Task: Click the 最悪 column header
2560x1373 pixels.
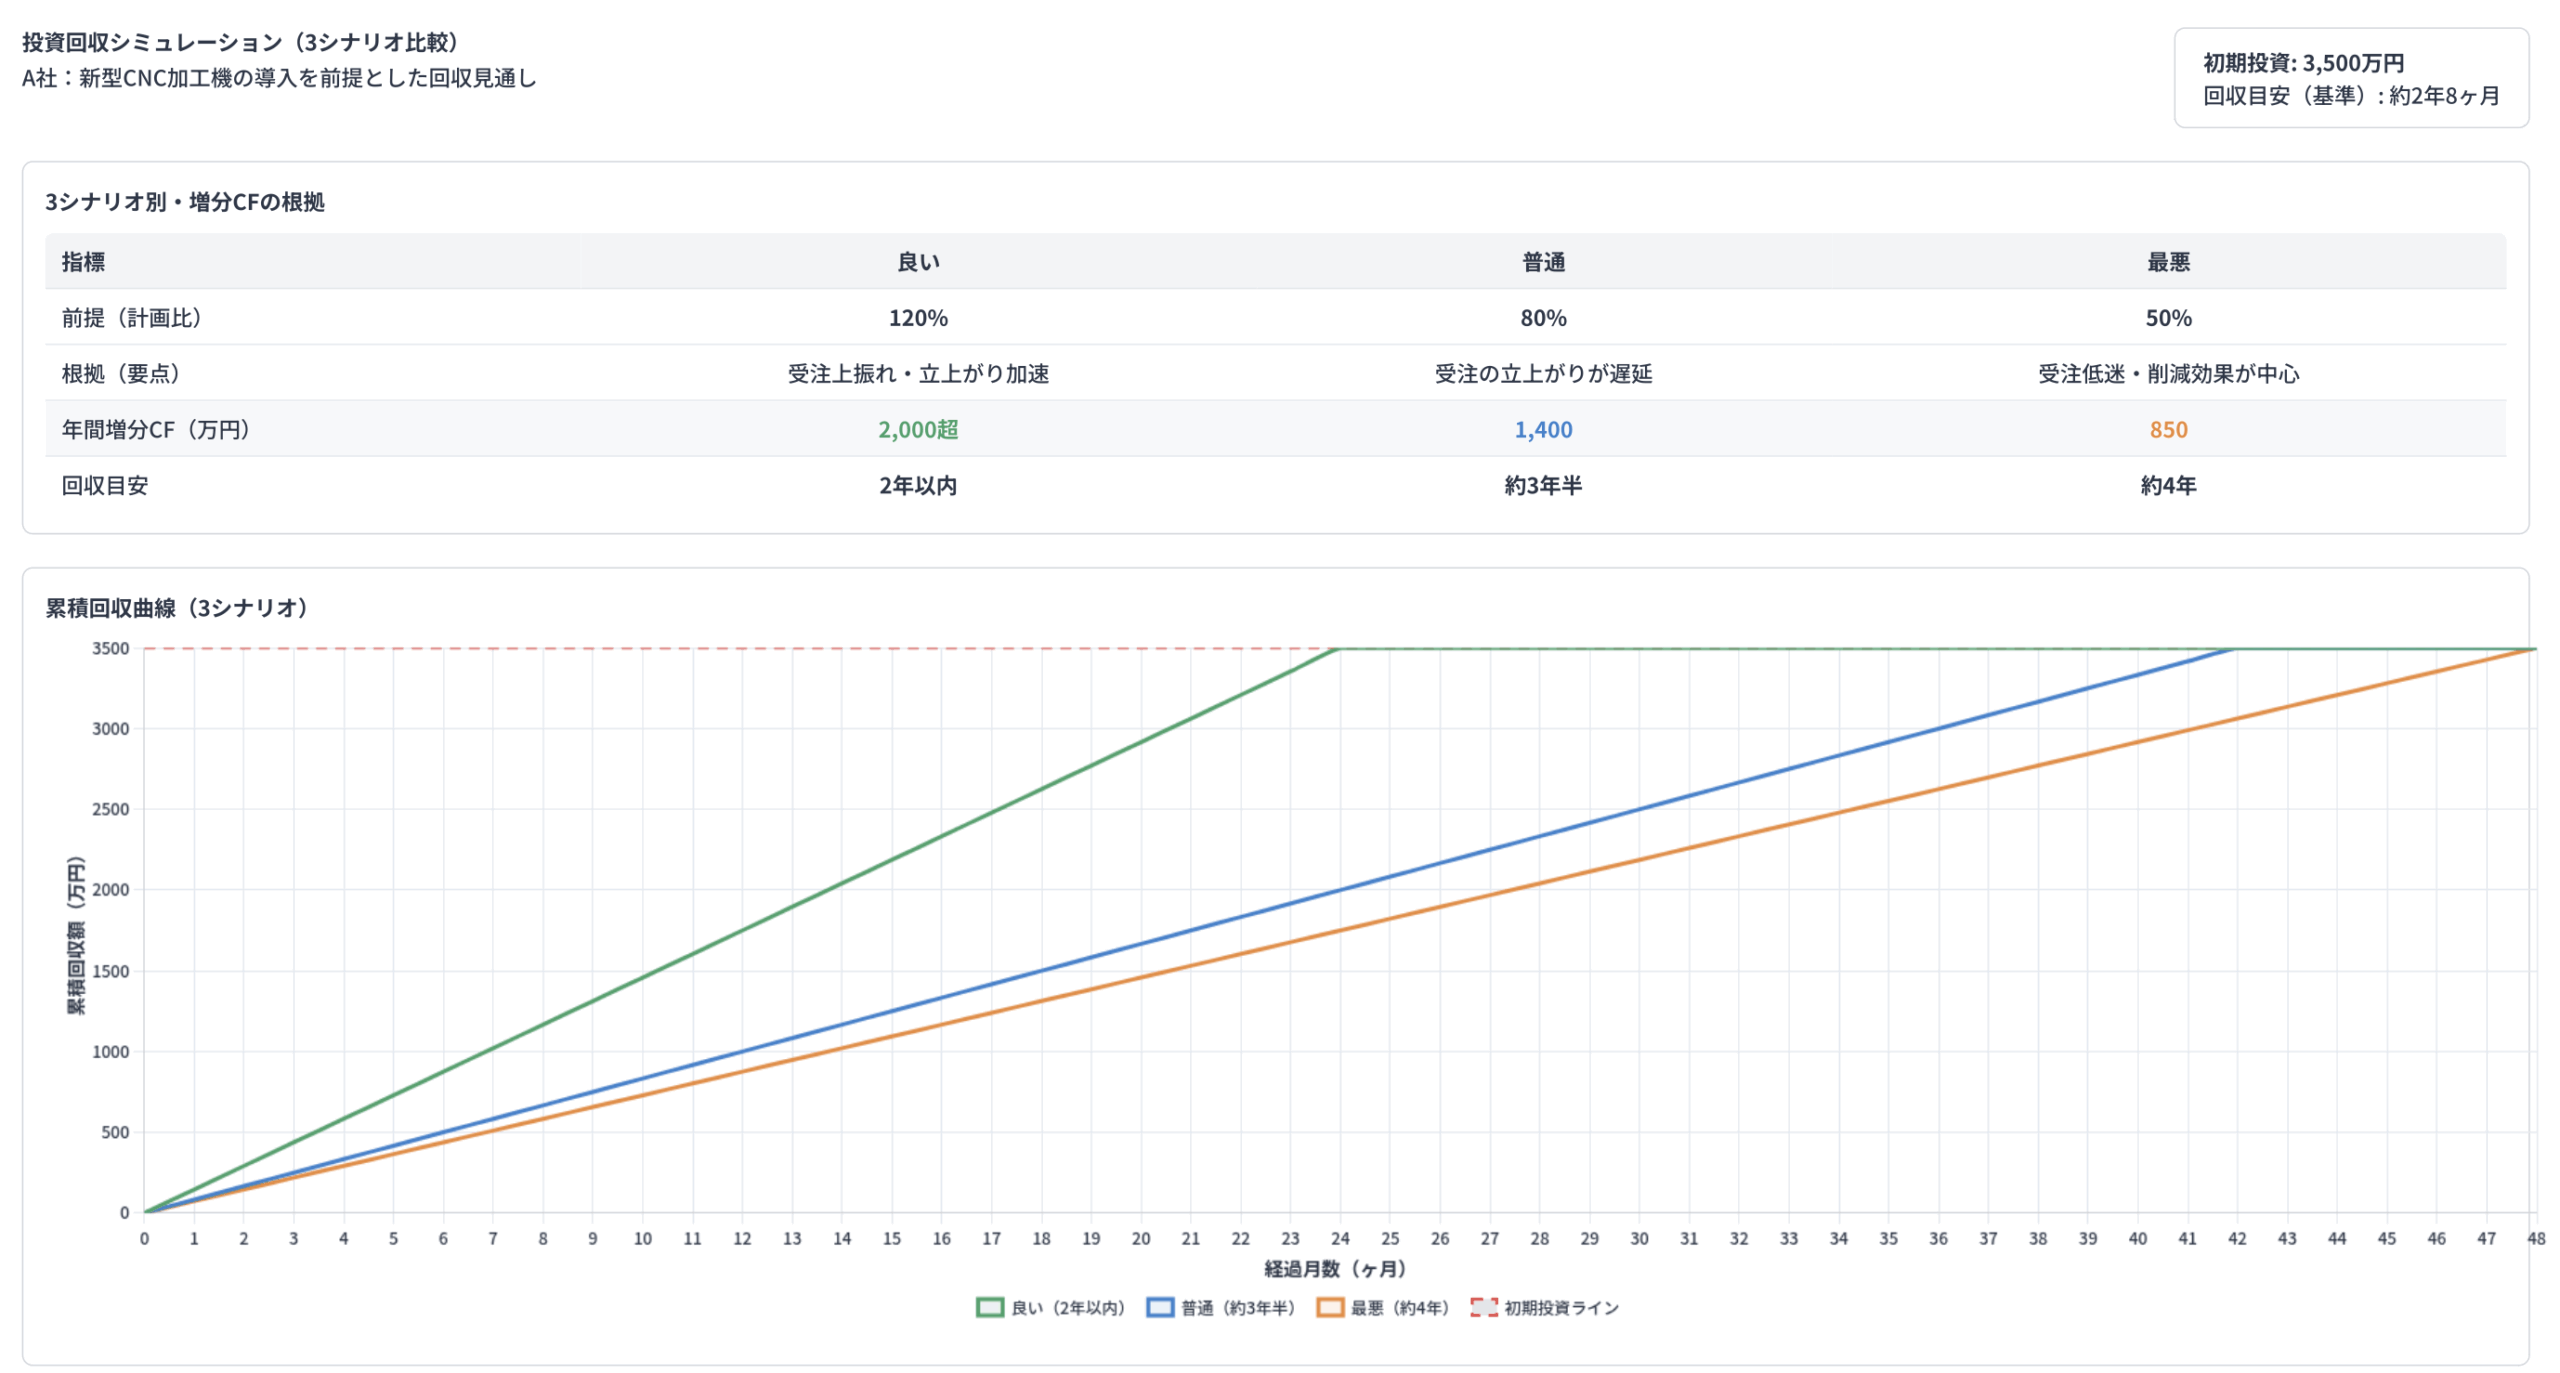Action: (x=2167, y=262)
